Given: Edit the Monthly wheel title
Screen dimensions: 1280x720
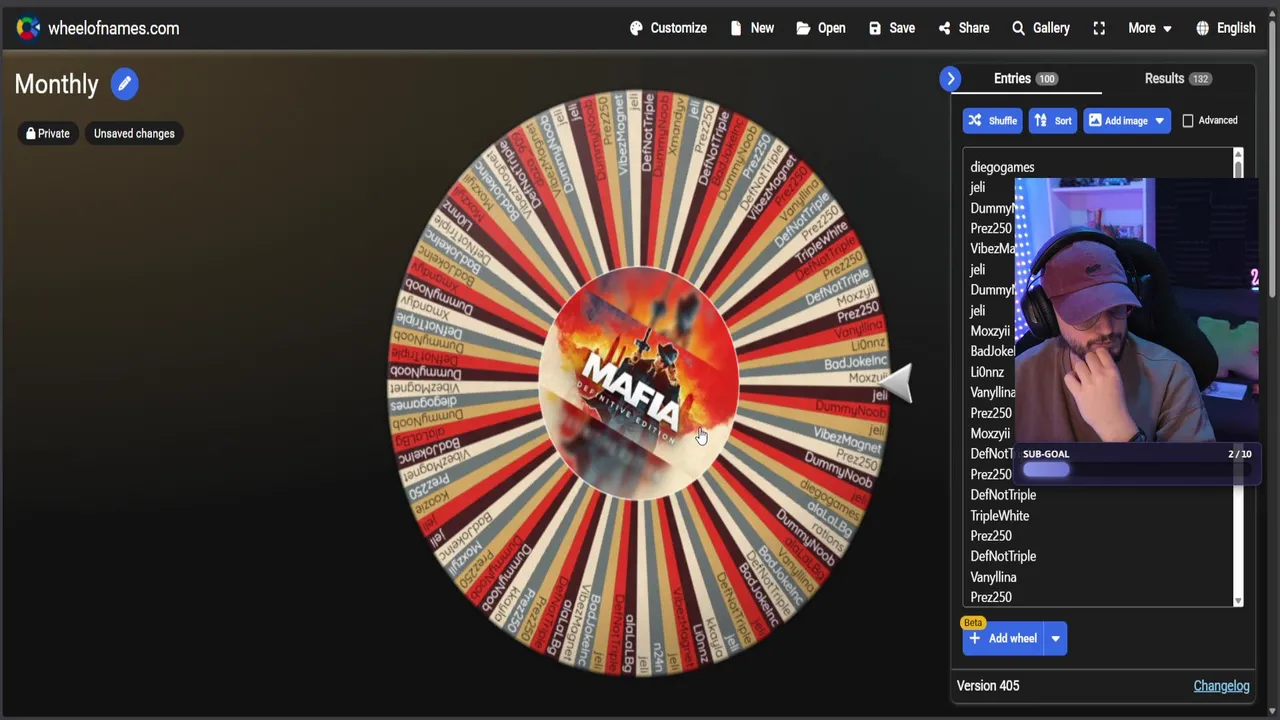Looking at the screenshot, I should (124, 84).
